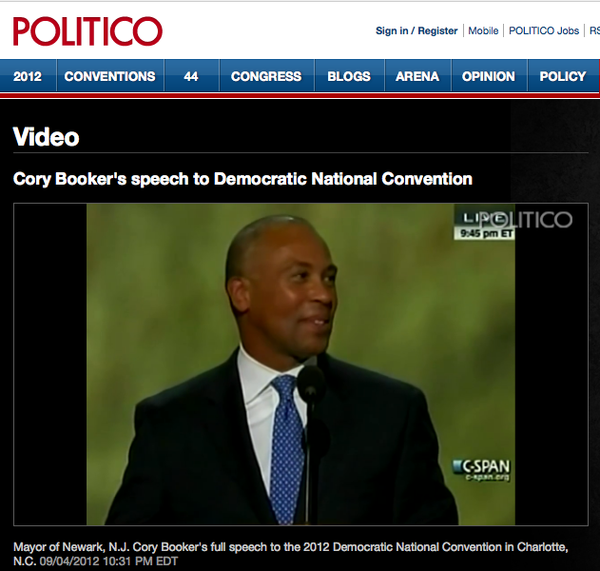Play the video in the player
Viewport: 600px width, 571px height.
click(301, 364)
